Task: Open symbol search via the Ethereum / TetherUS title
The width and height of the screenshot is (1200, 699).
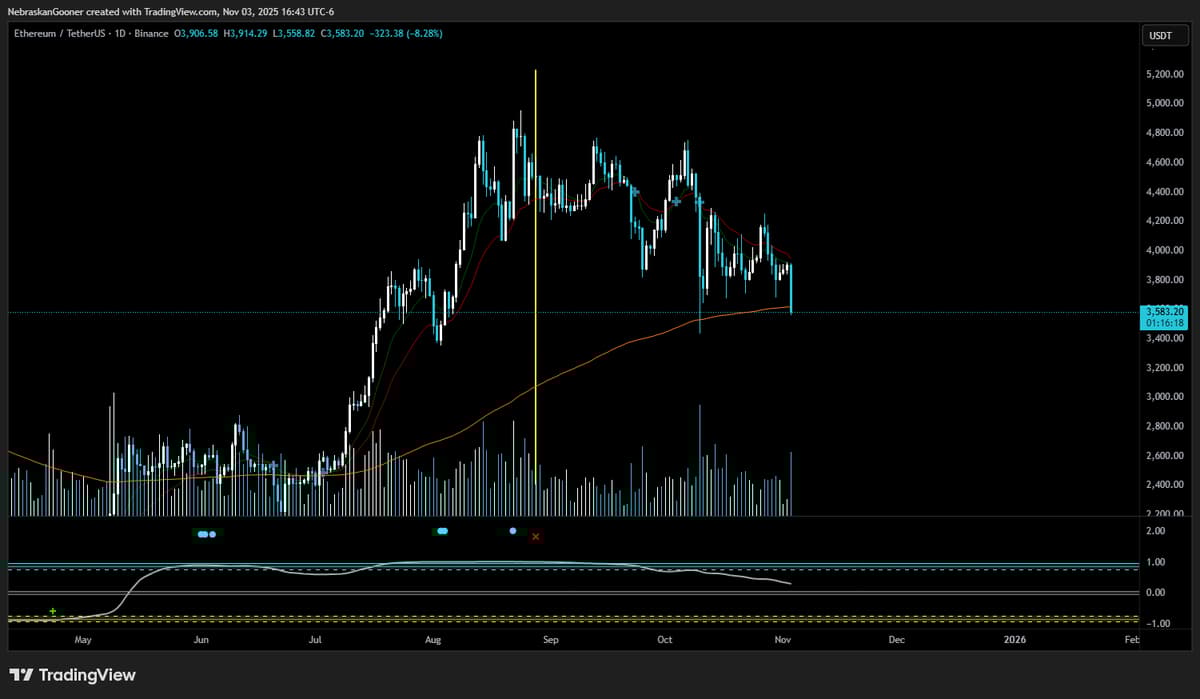Action: [x=60, y=33]
